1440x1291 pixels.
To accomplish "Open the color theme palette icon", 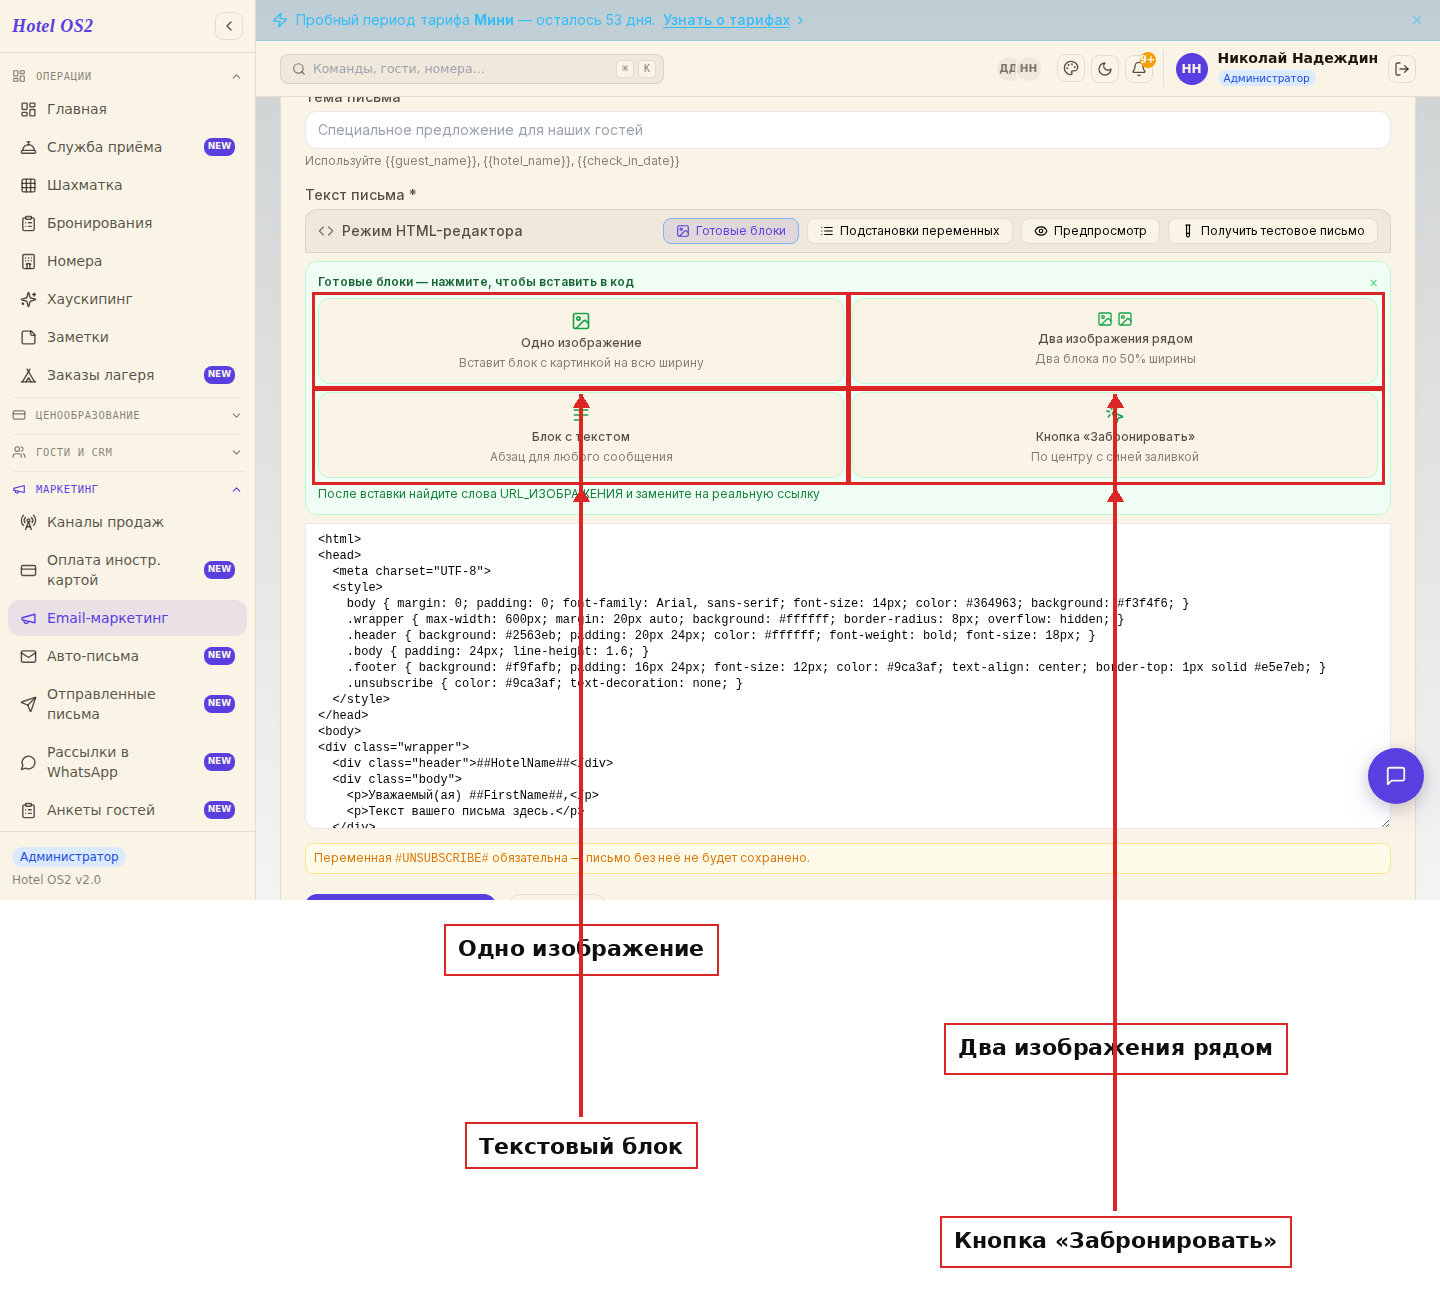I will tap(1071, 69).
